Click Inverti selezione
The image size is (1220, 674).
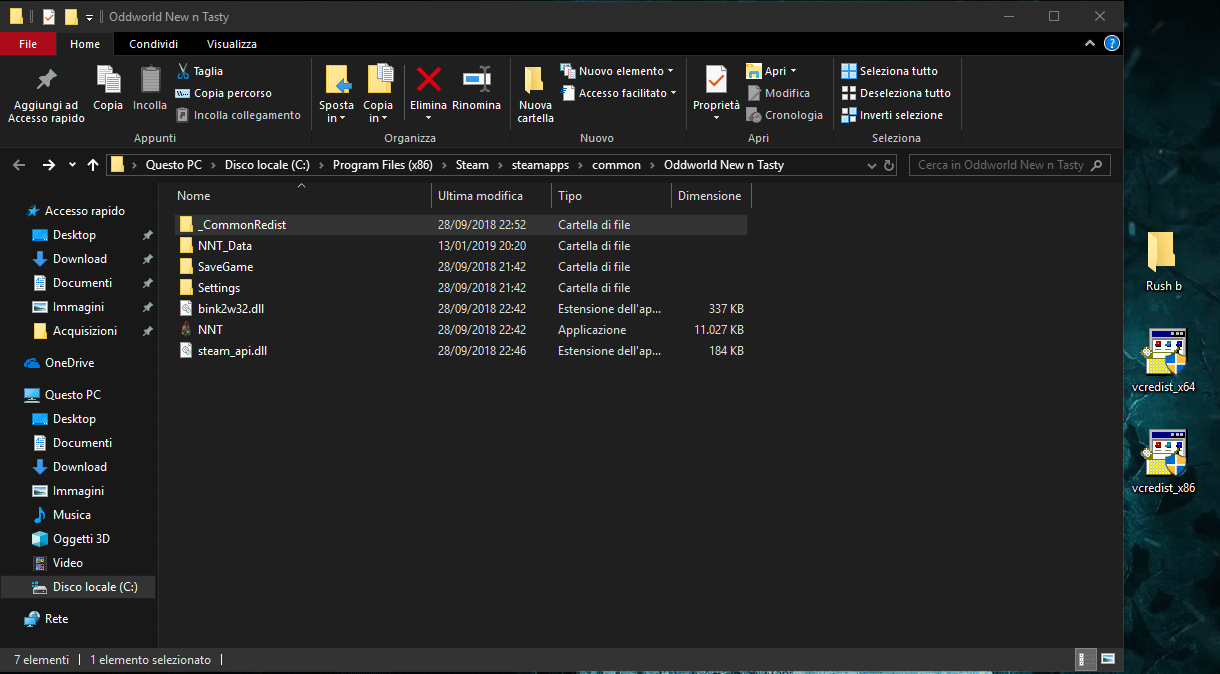pos(891,115)
